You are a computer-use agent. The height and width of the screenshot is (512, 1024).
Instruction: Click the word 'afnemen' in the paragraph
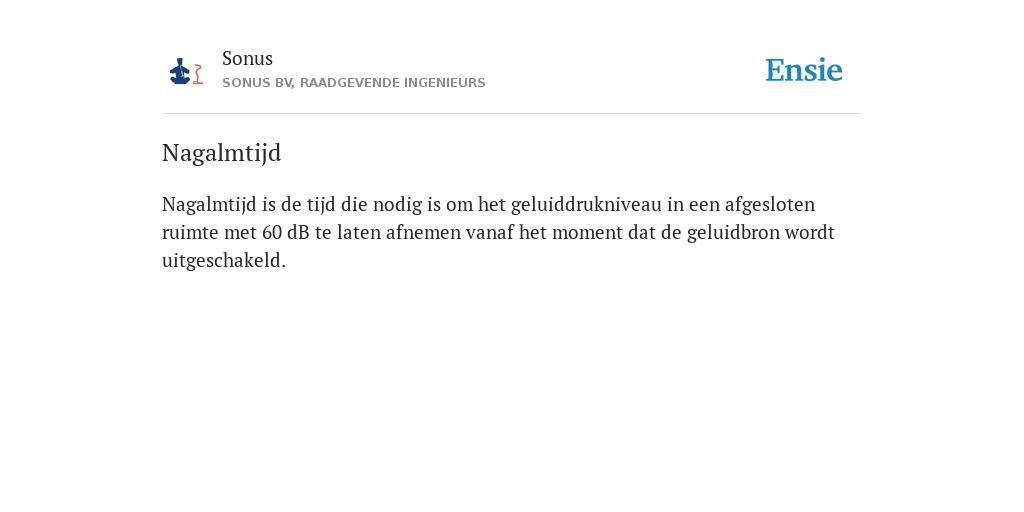click(423, 232)
